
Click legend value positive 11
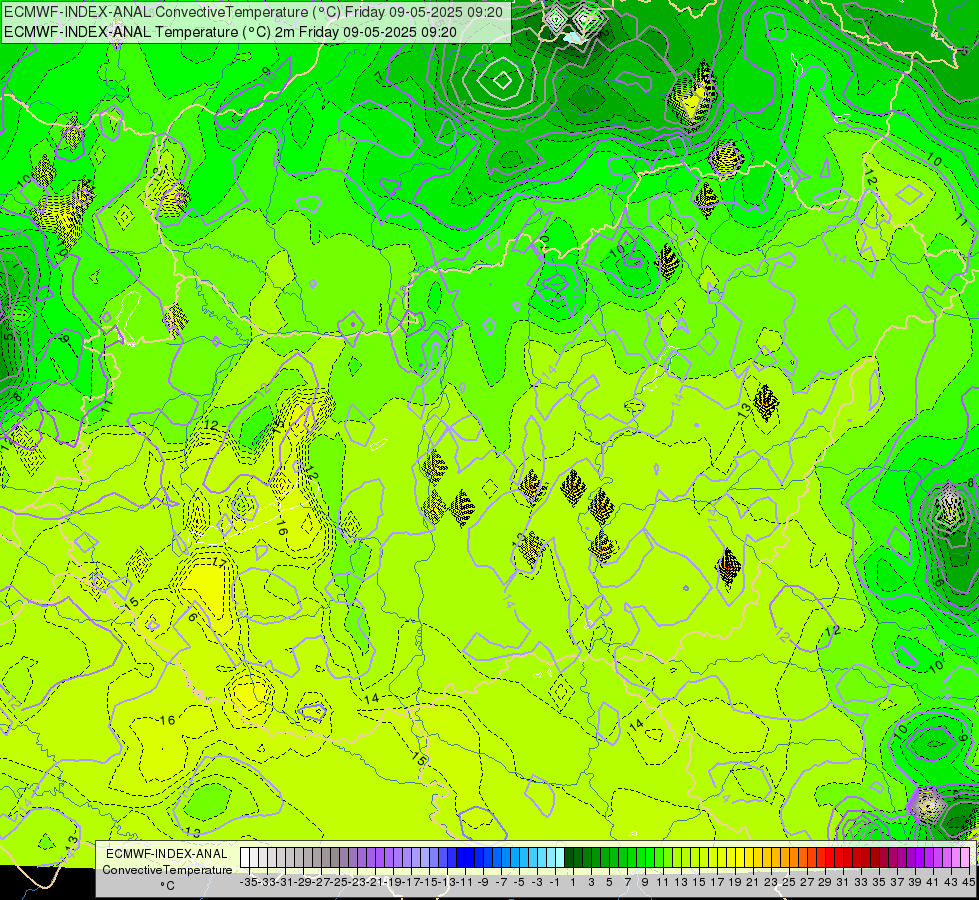(663, 882)
